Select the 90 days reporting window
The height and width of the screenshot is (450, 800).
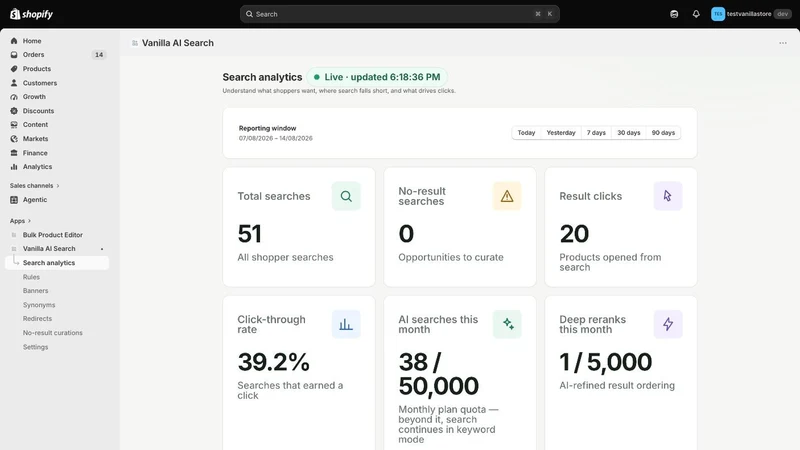click(663, 133)
